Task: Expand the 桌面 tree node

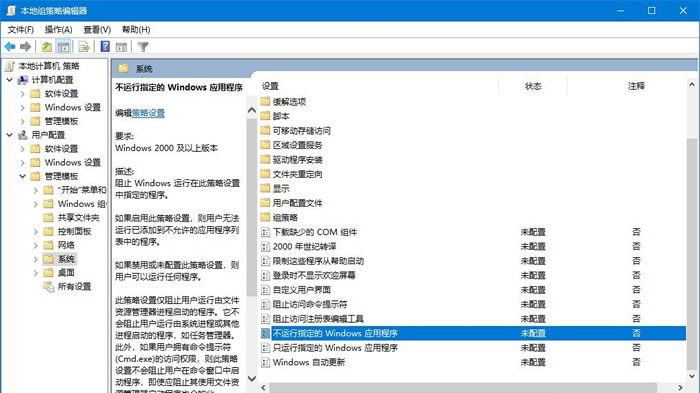Action: click(x=36, y=273)
